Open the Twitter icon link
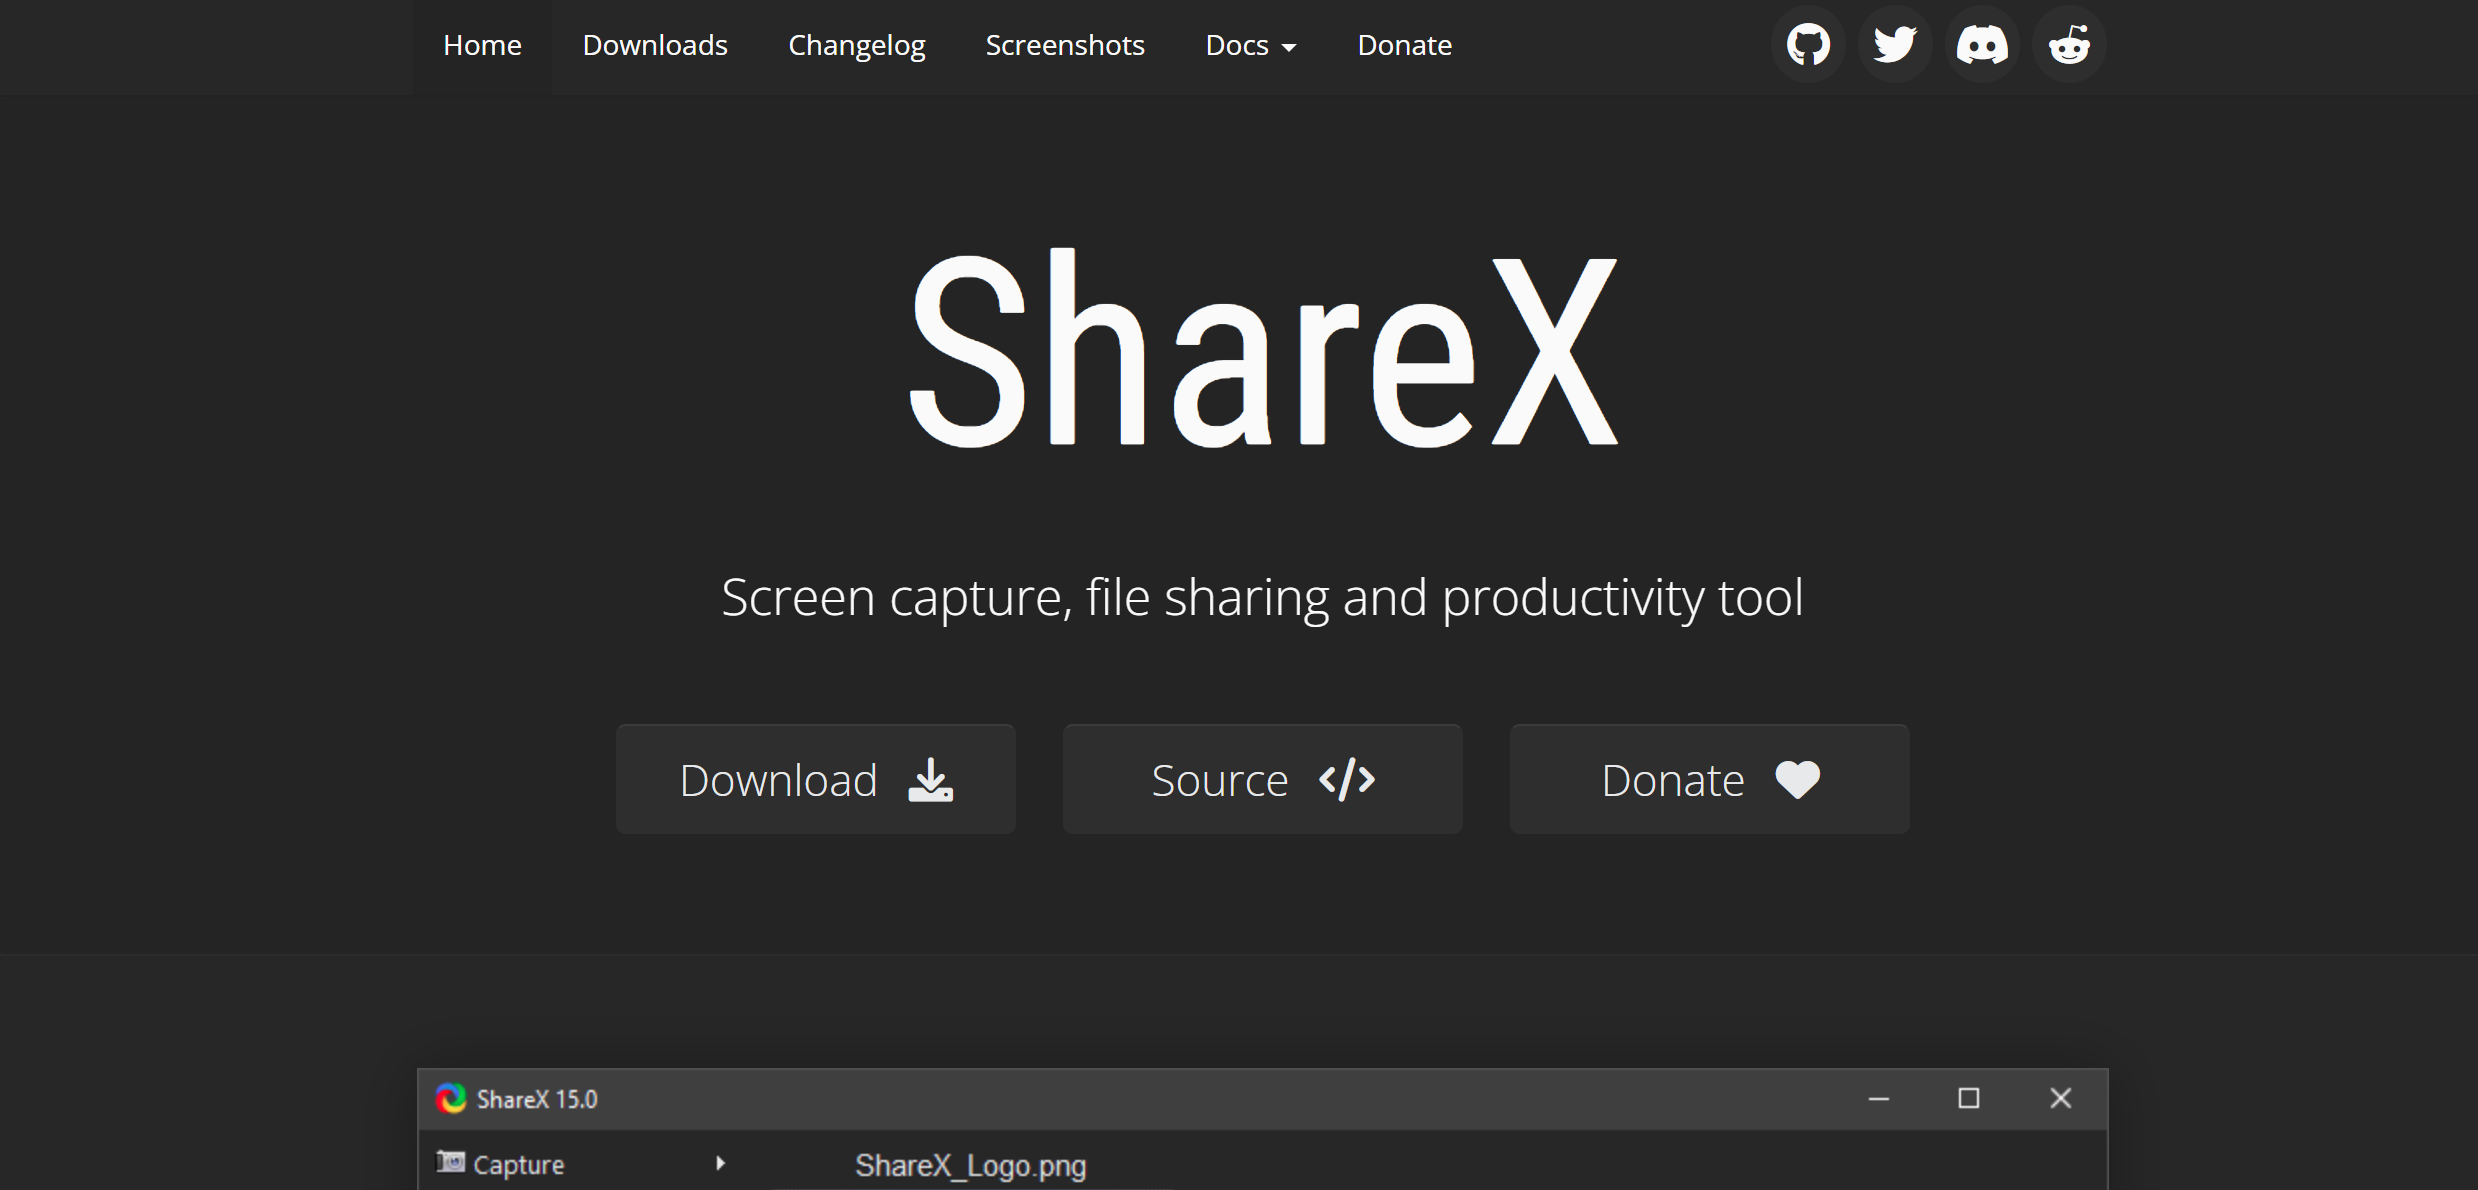2478x1190 pixels. tap(1895, 45)
